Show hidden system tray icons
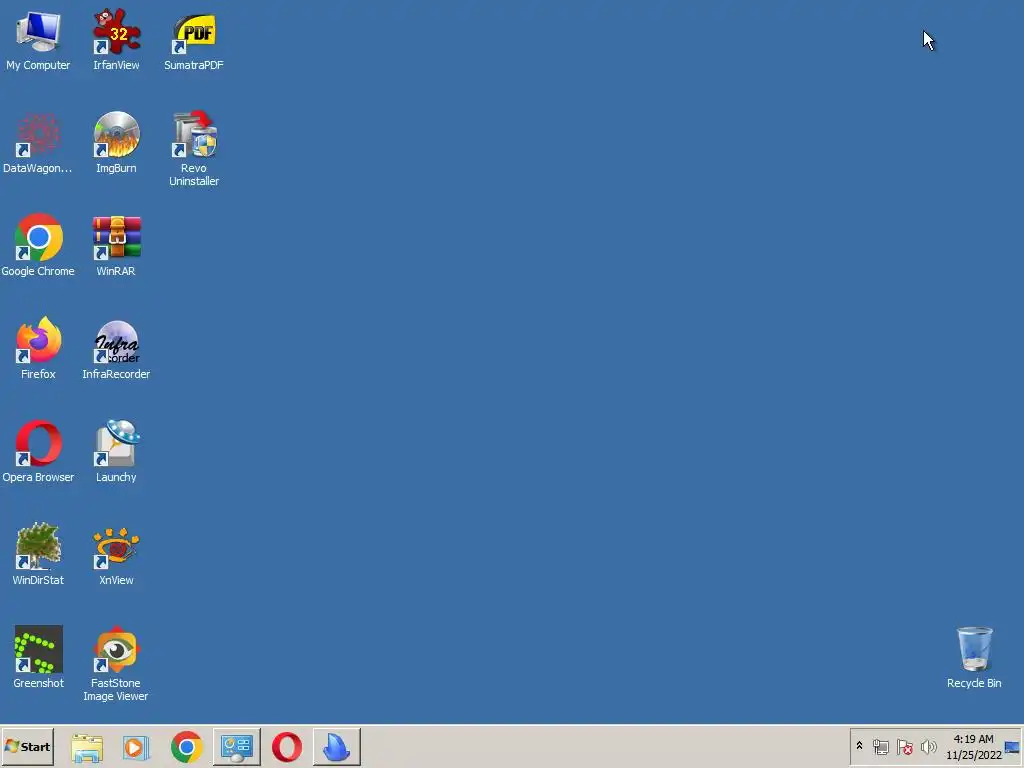The width and height of the screenshot is (1024, 768). pos(859,746)
